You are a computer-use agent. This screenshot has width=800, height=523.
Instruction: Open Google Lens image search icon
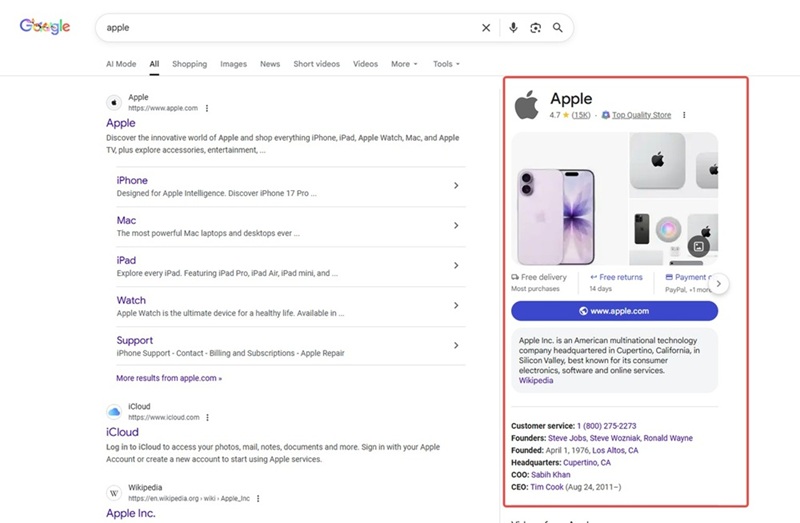tap(535, 28)
